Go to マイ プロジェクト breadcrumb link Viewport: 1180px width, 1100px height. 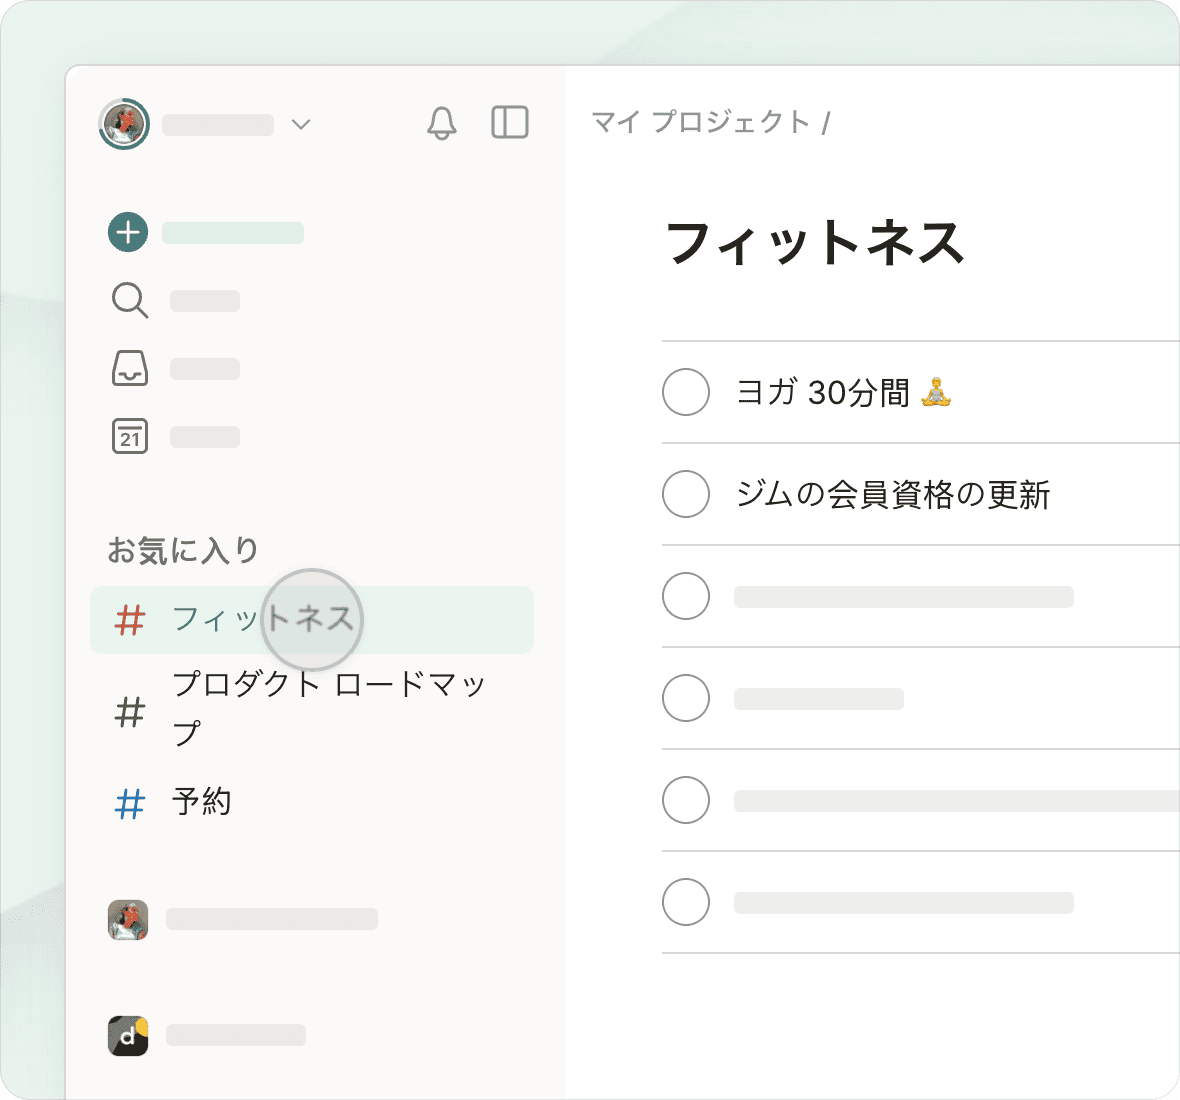point(700,122)
